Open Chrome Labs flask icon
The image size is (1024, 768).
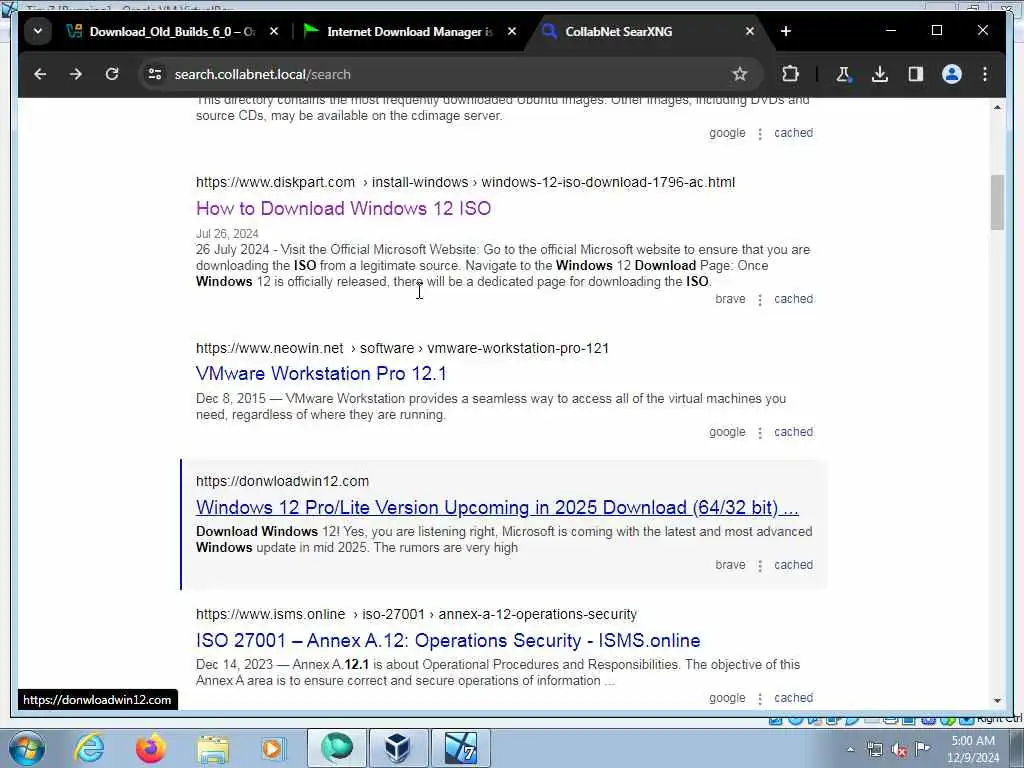[843, 74]
